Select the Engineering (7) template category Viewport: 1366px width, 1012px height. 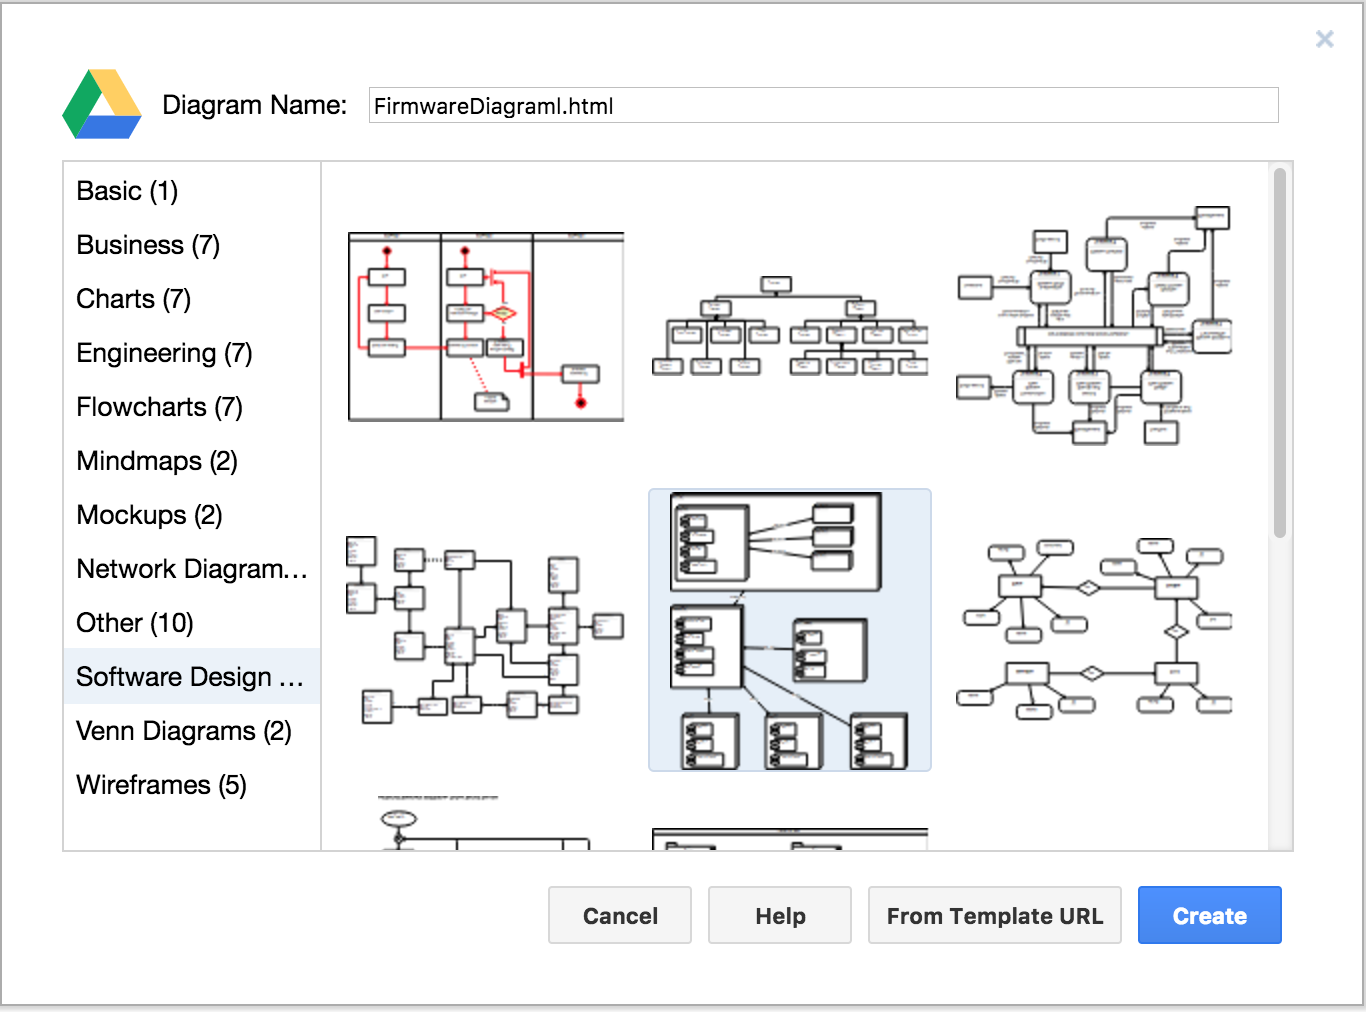164,353
